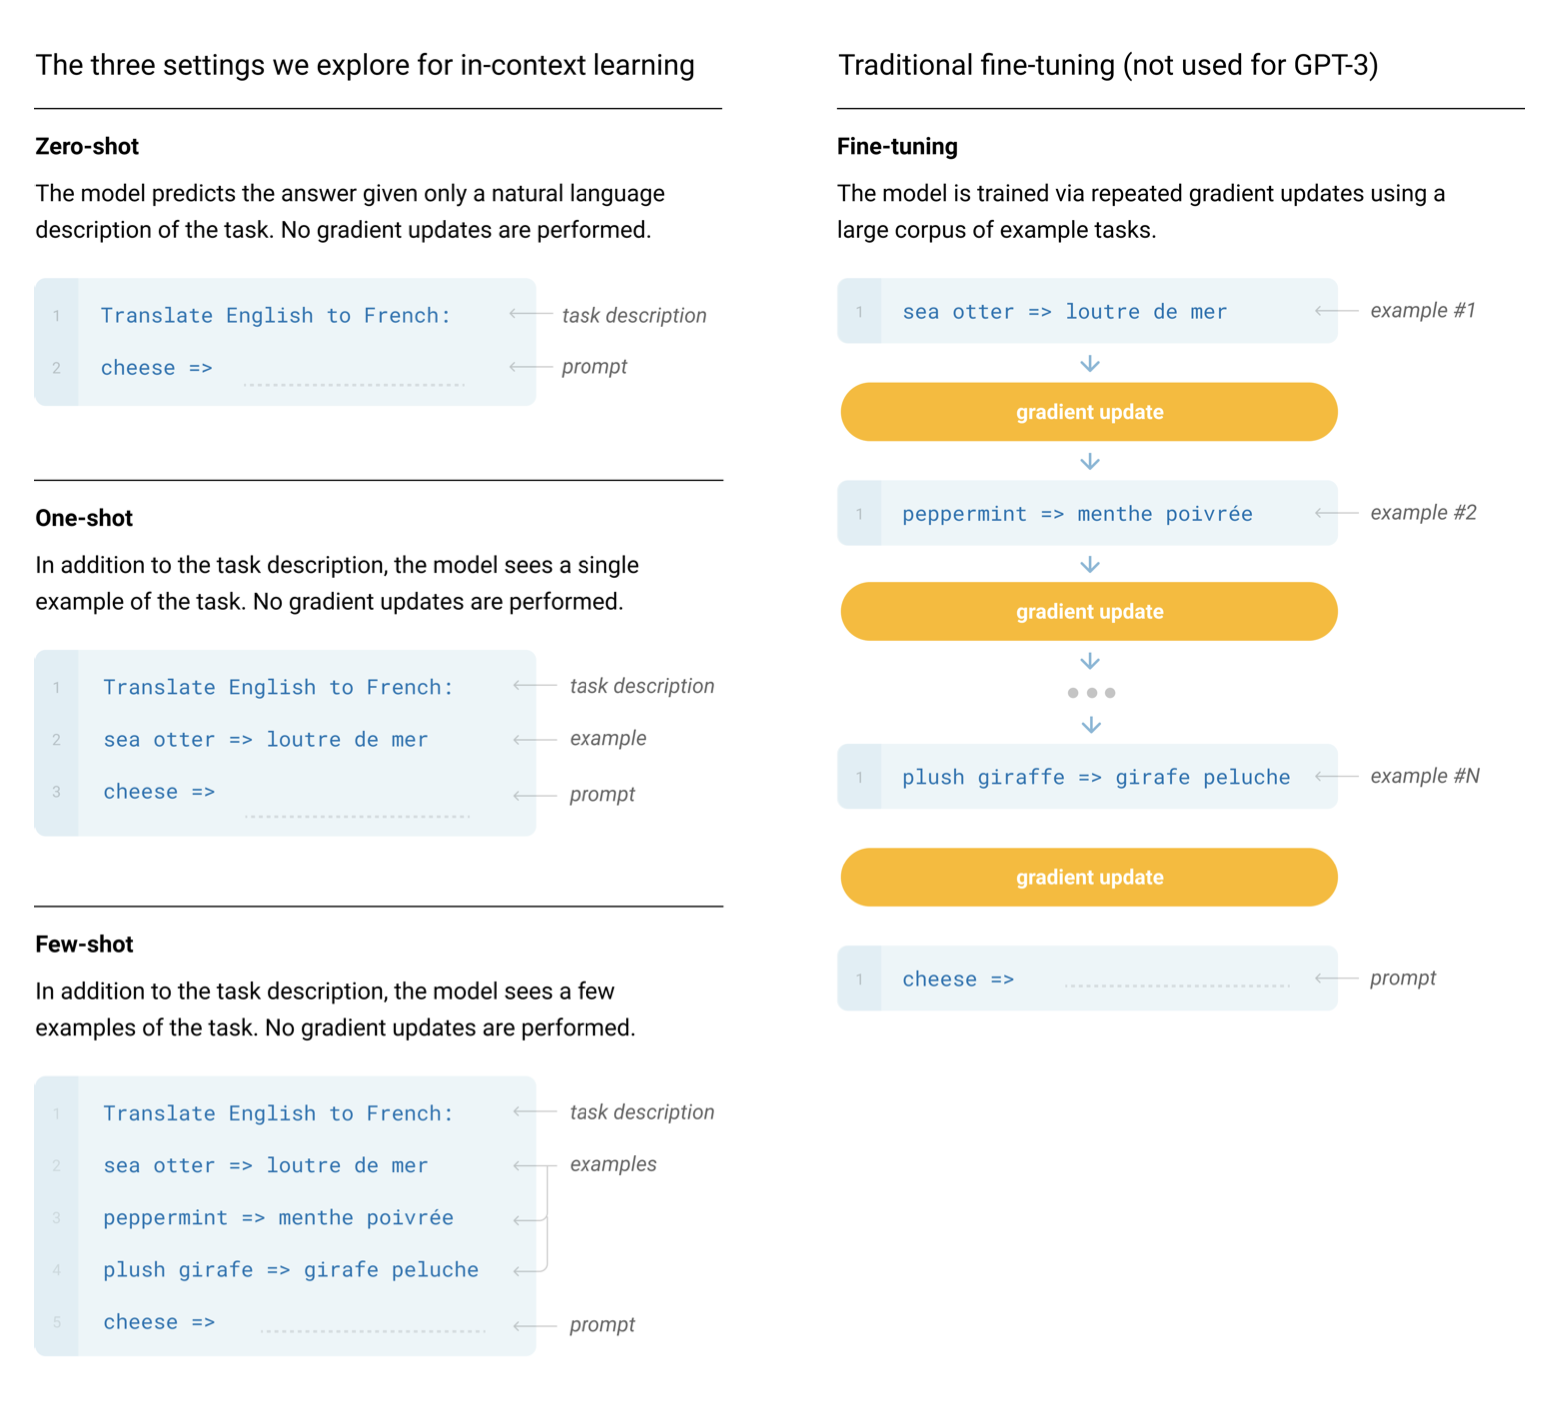
Task: Click the arrow beside the Few-shot prompt label
Action: pyautogui.click(x=534, y=1326)
